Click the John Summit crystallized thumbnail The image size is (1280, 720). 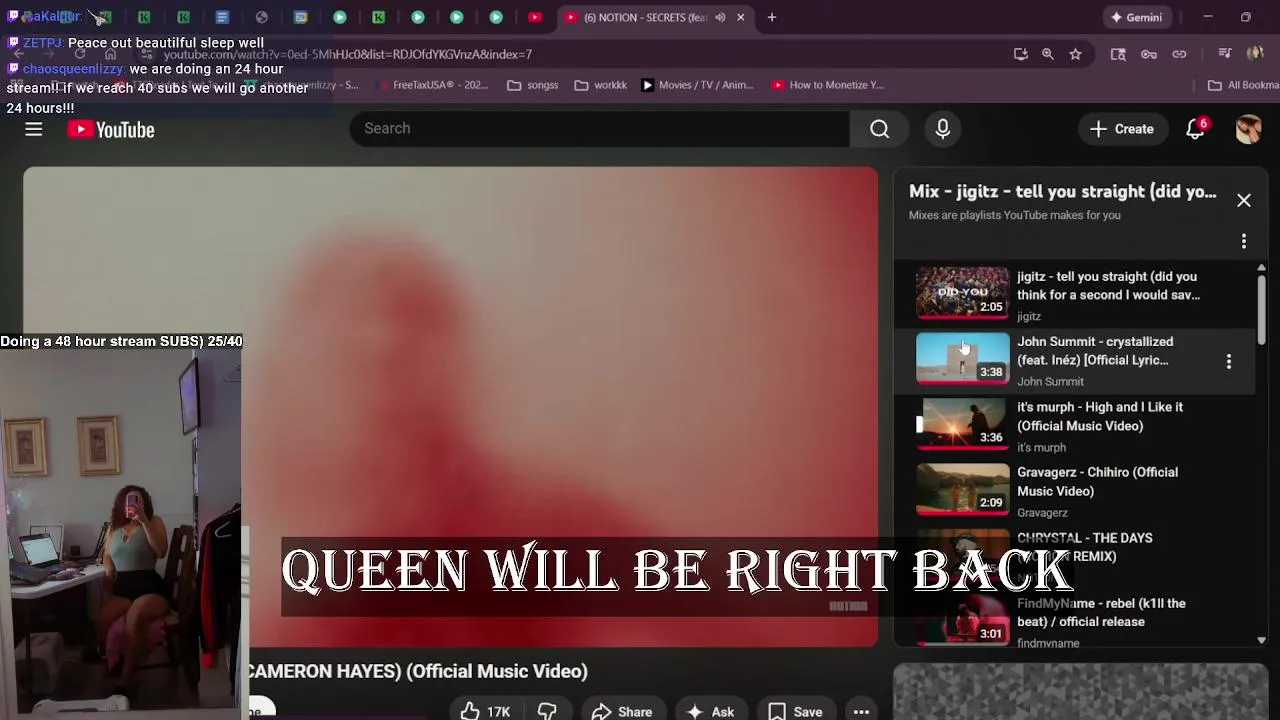tap(963, 357)
